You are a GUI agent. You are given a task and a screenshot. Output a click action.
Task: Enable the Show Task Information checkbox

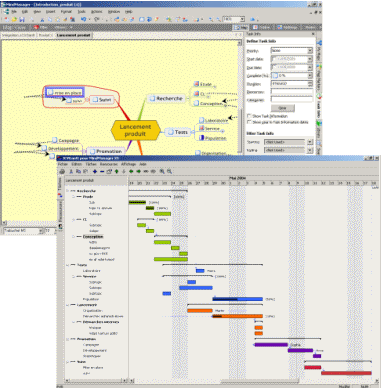[249, 116]
